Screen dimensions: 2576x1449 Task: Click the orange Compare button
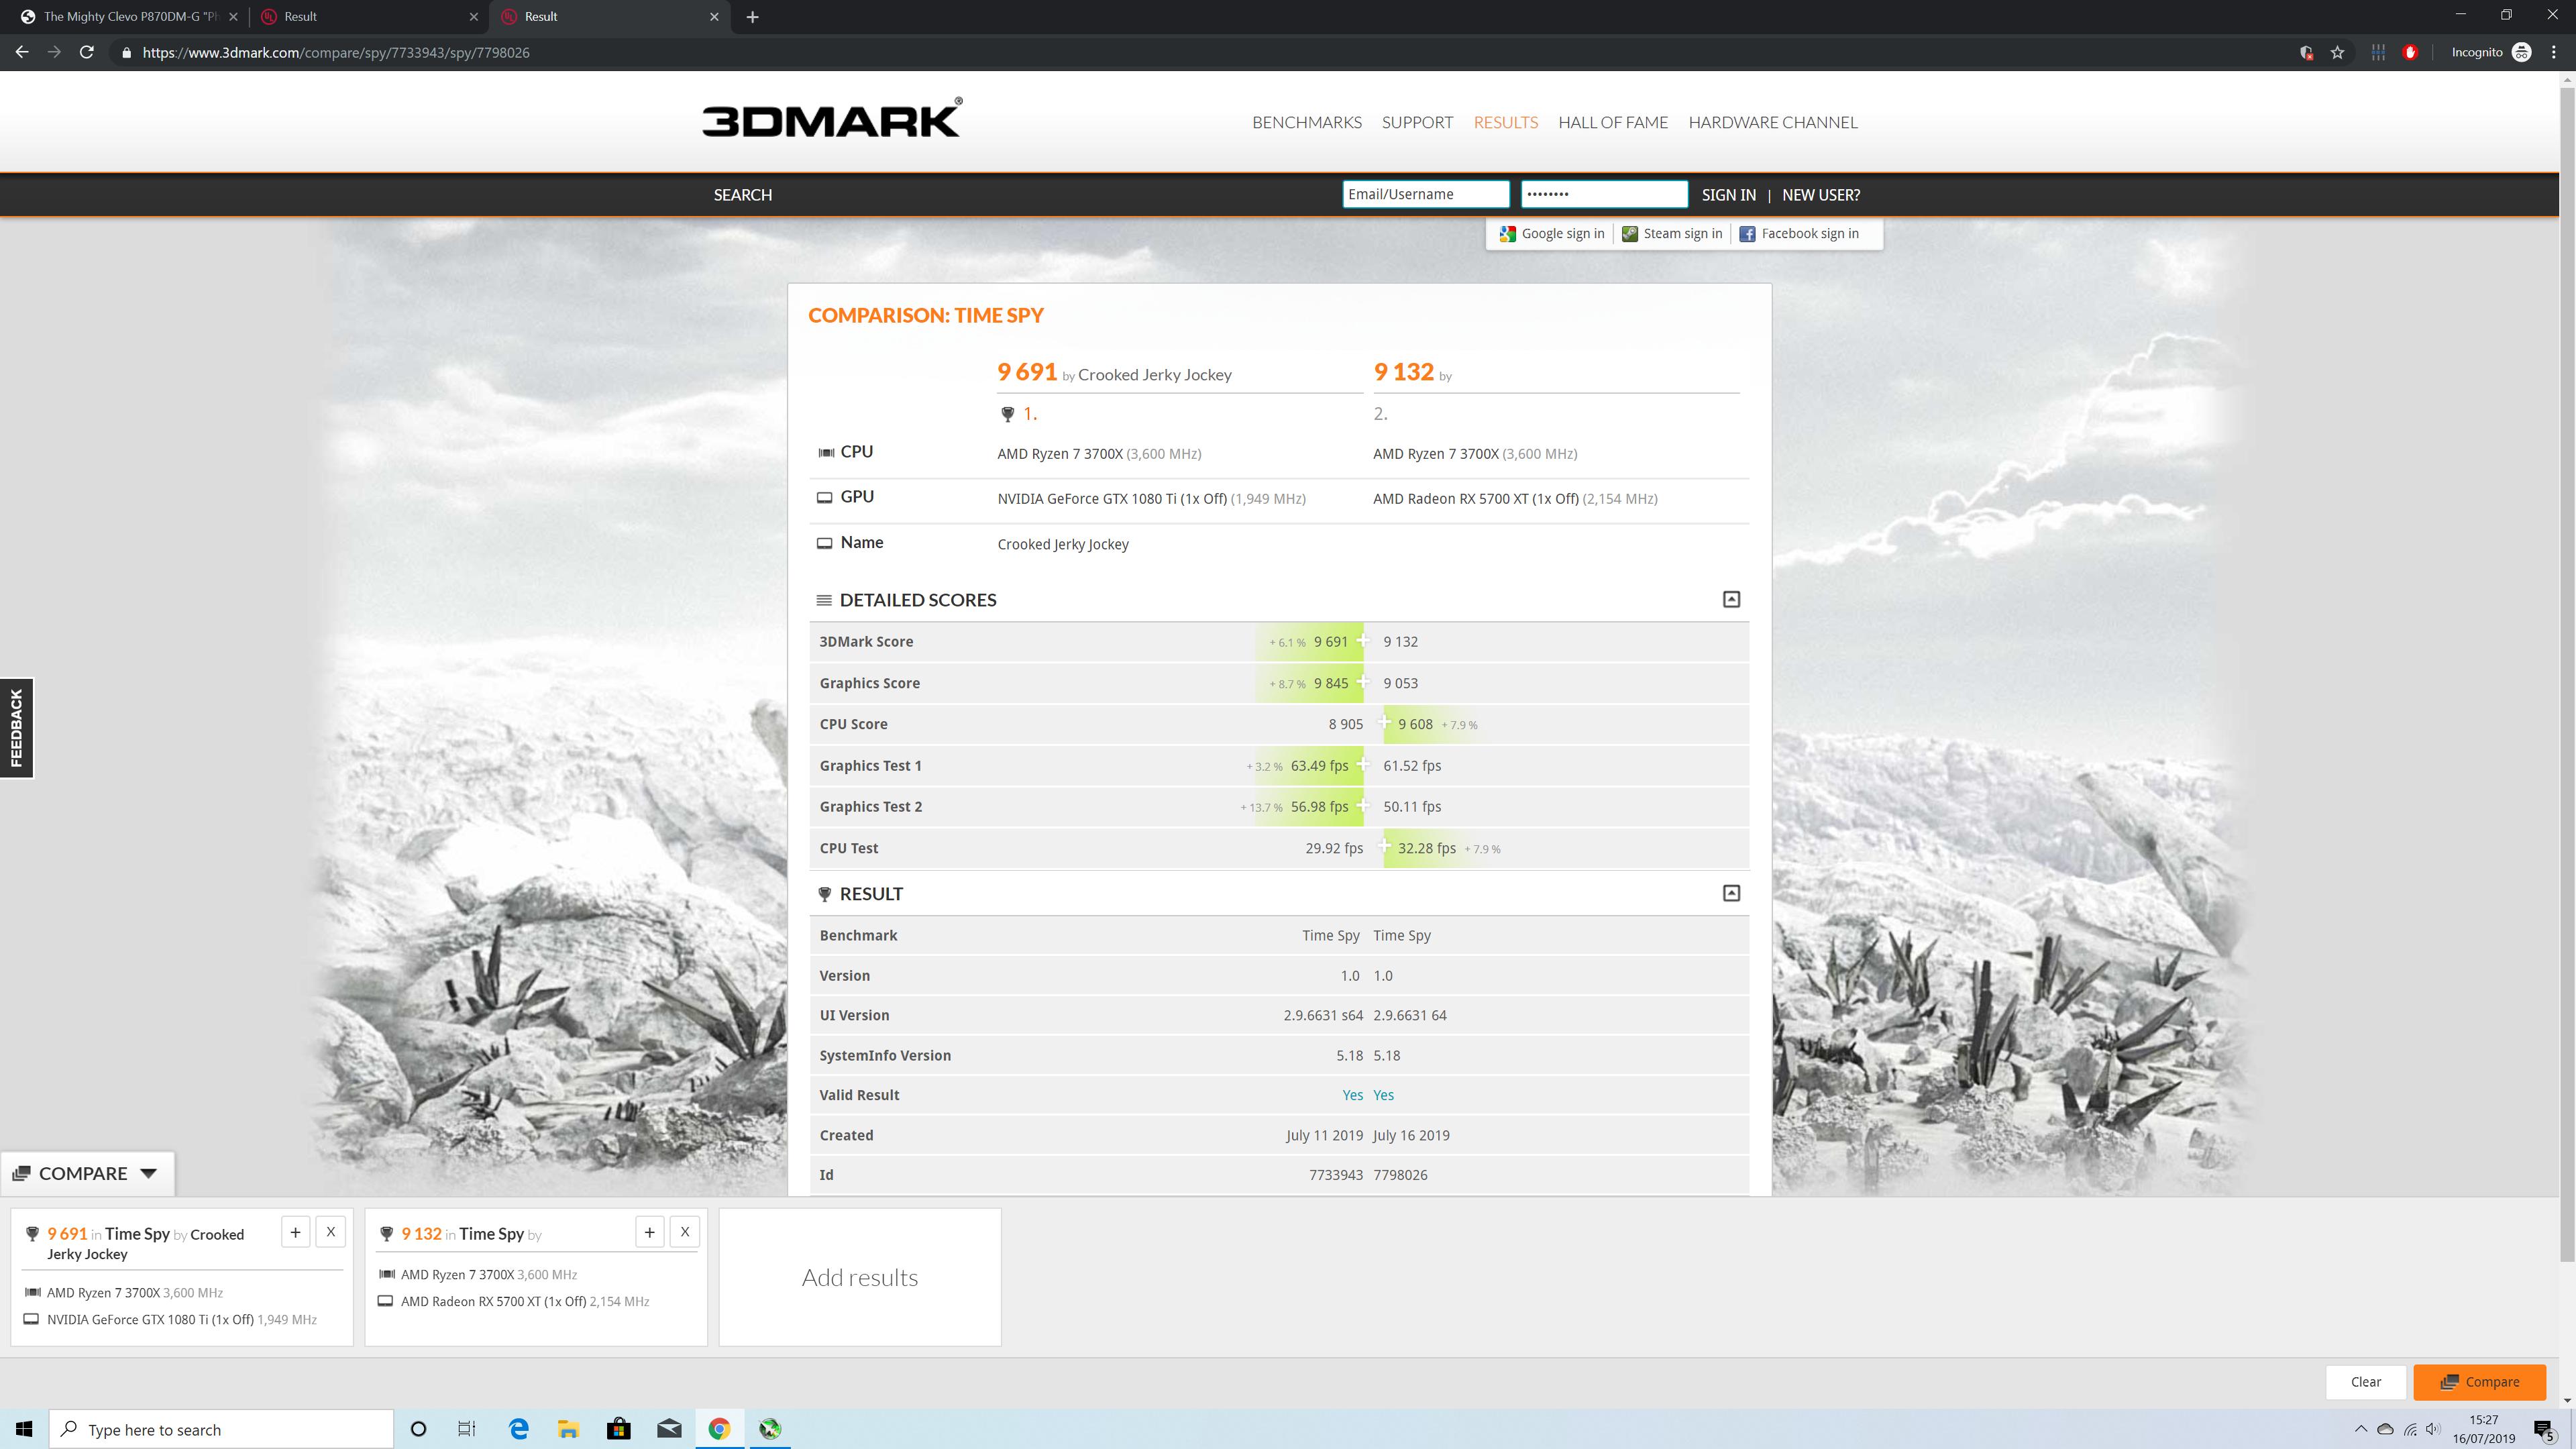click(x=2479, y=1382)
